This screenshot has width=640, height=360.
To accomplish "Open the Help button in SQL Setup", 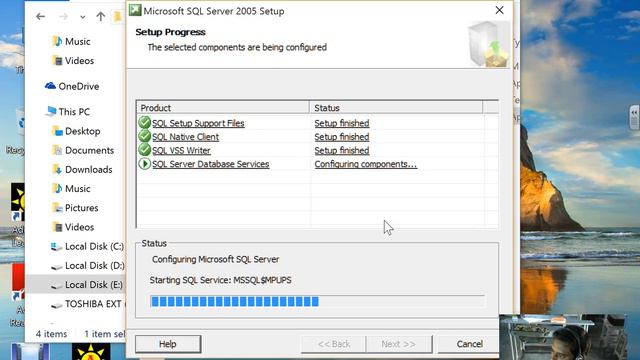I will (x=168, y=344).
